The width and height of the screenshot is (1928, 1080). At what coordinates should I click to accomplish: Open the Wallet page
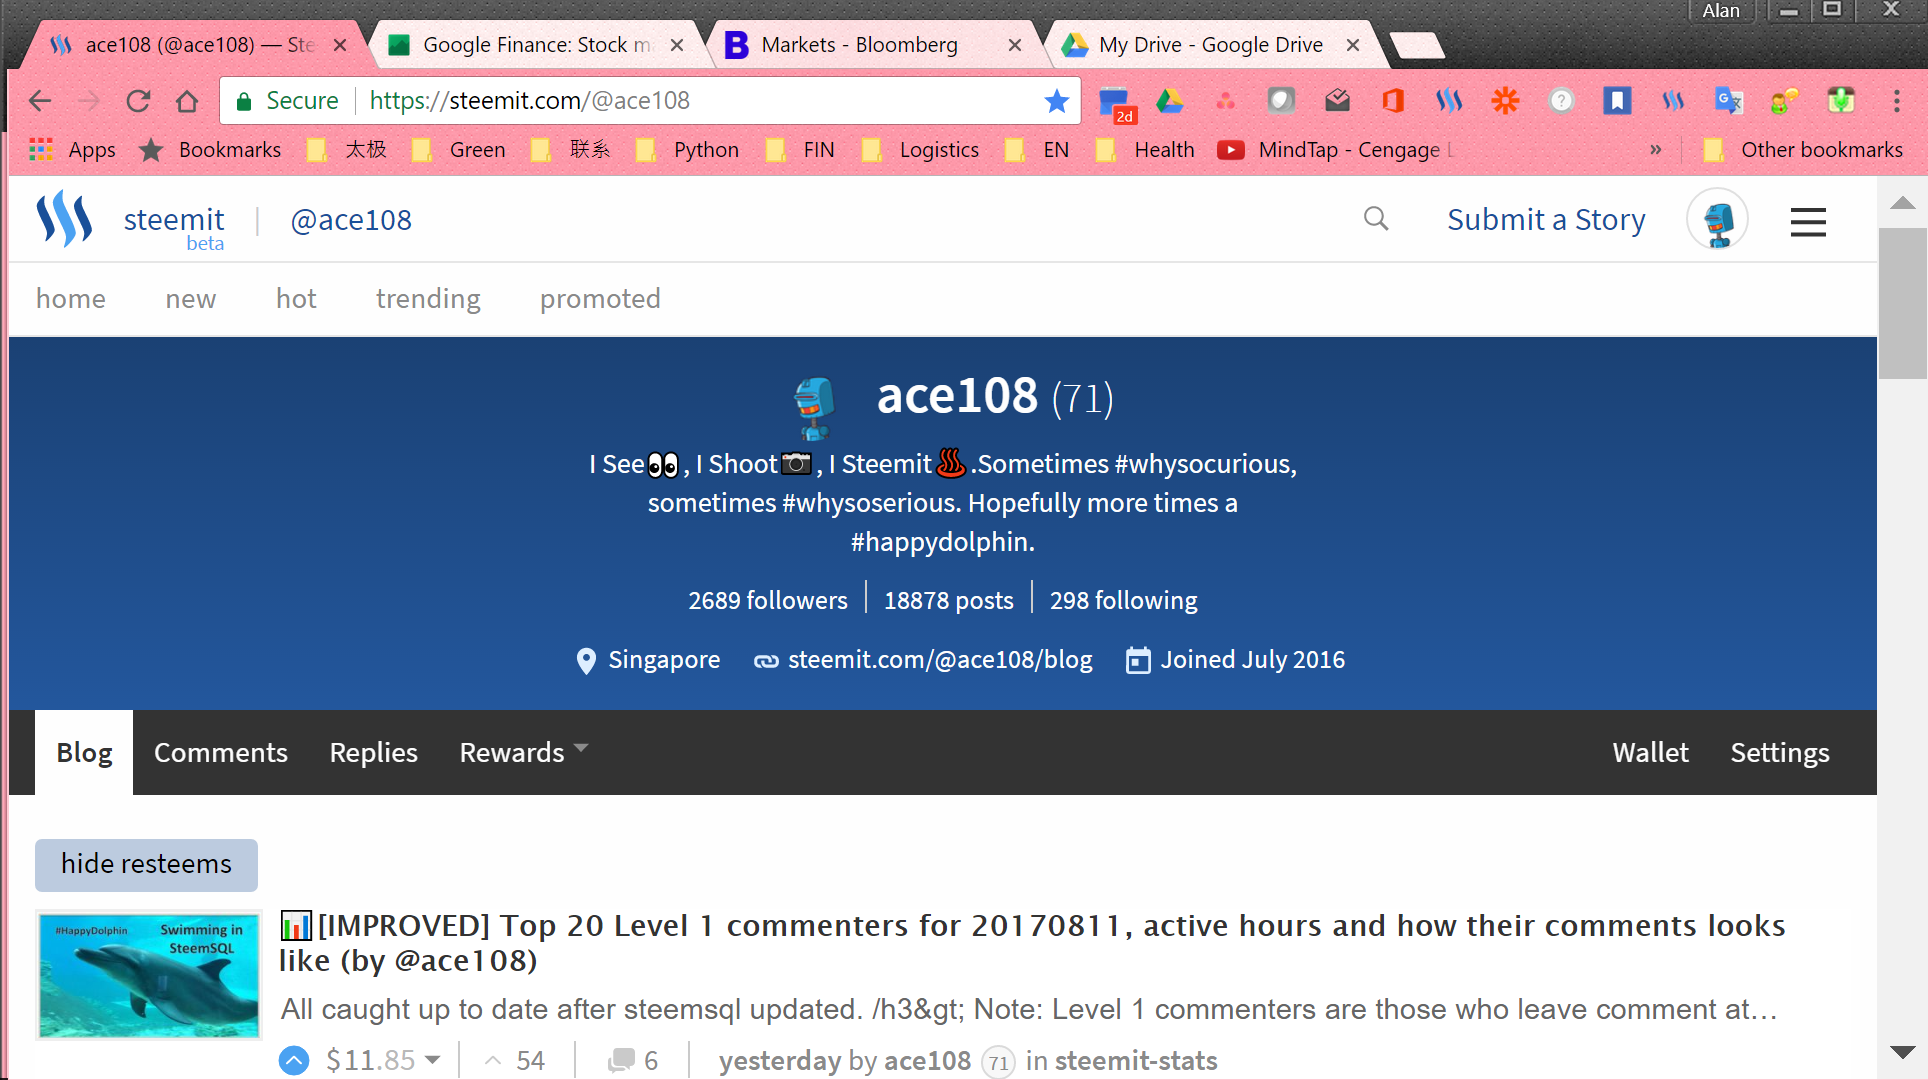pos(1650,752)
